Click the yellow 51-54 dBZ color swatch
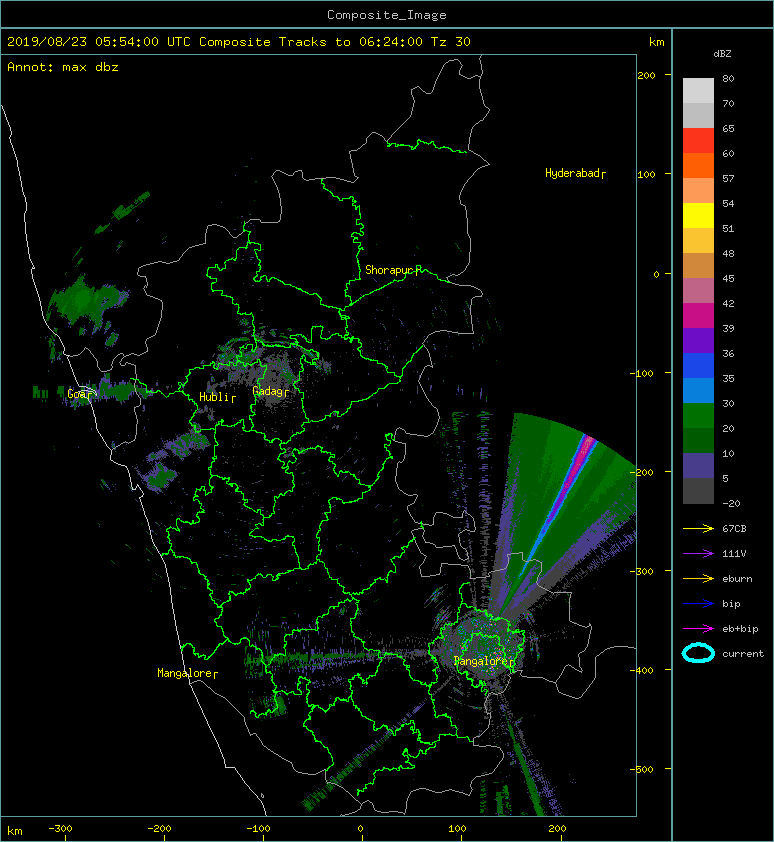 point(698,215)
